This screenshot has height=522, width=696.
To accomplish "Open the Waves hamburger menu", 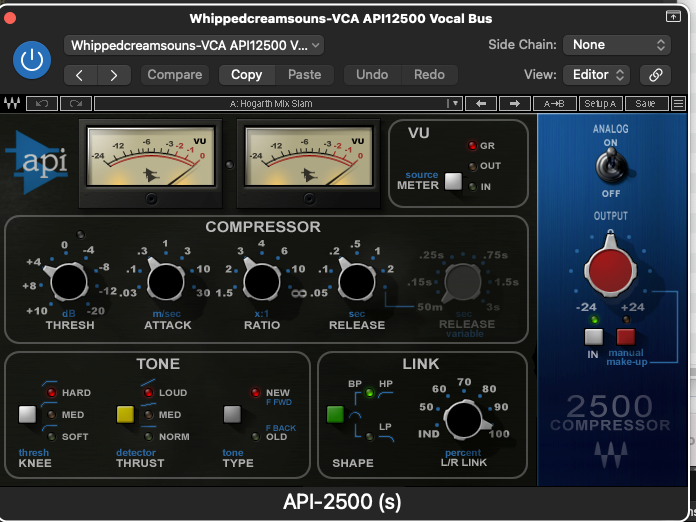I will [678, 103].
